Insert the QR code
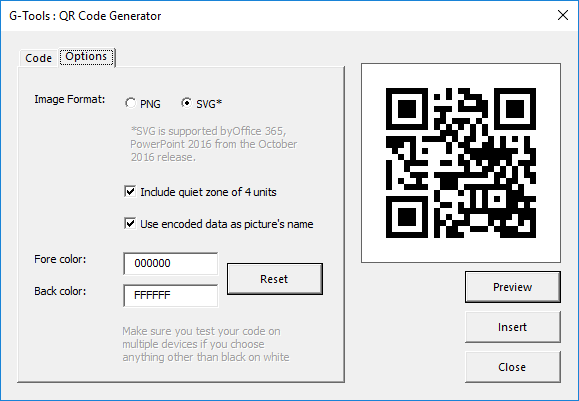 coord(513,327)
